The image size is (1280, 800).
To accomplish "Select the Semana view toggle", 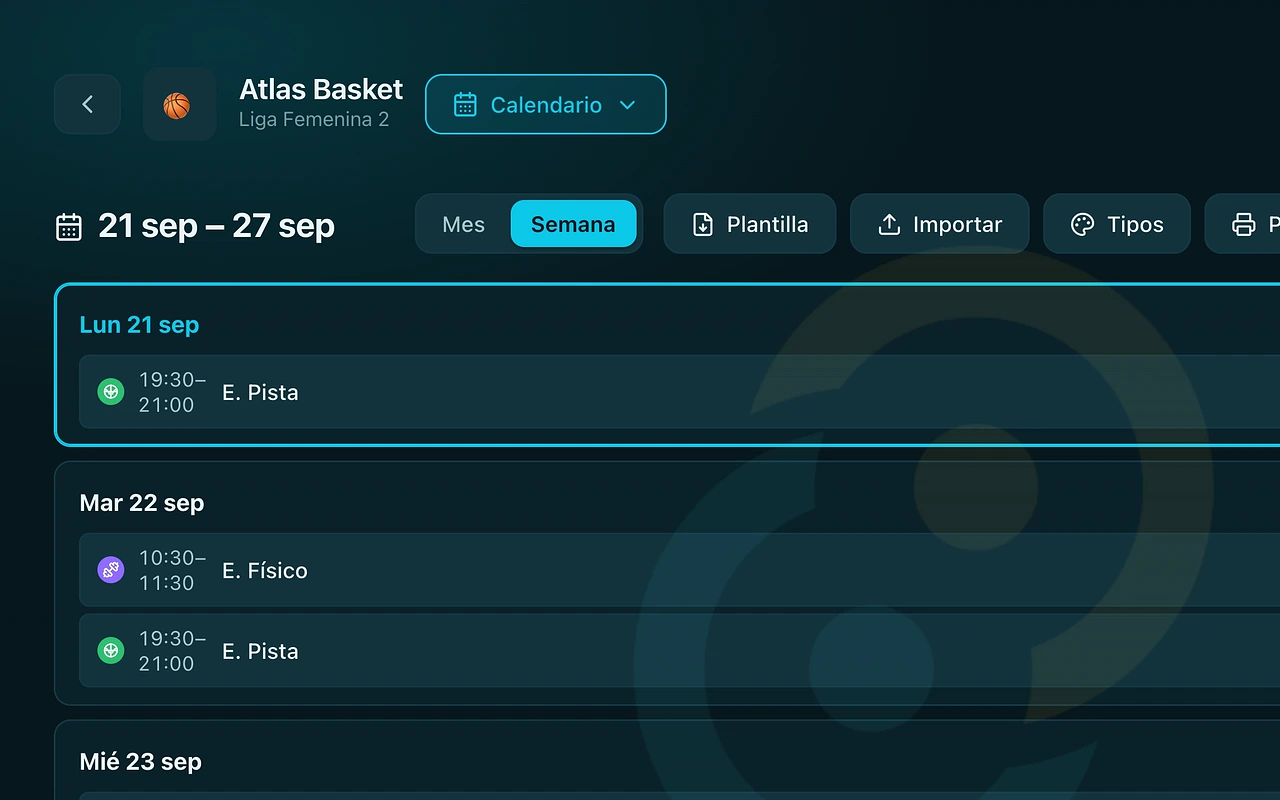I will pyautogui.click(x=573, y=224).
